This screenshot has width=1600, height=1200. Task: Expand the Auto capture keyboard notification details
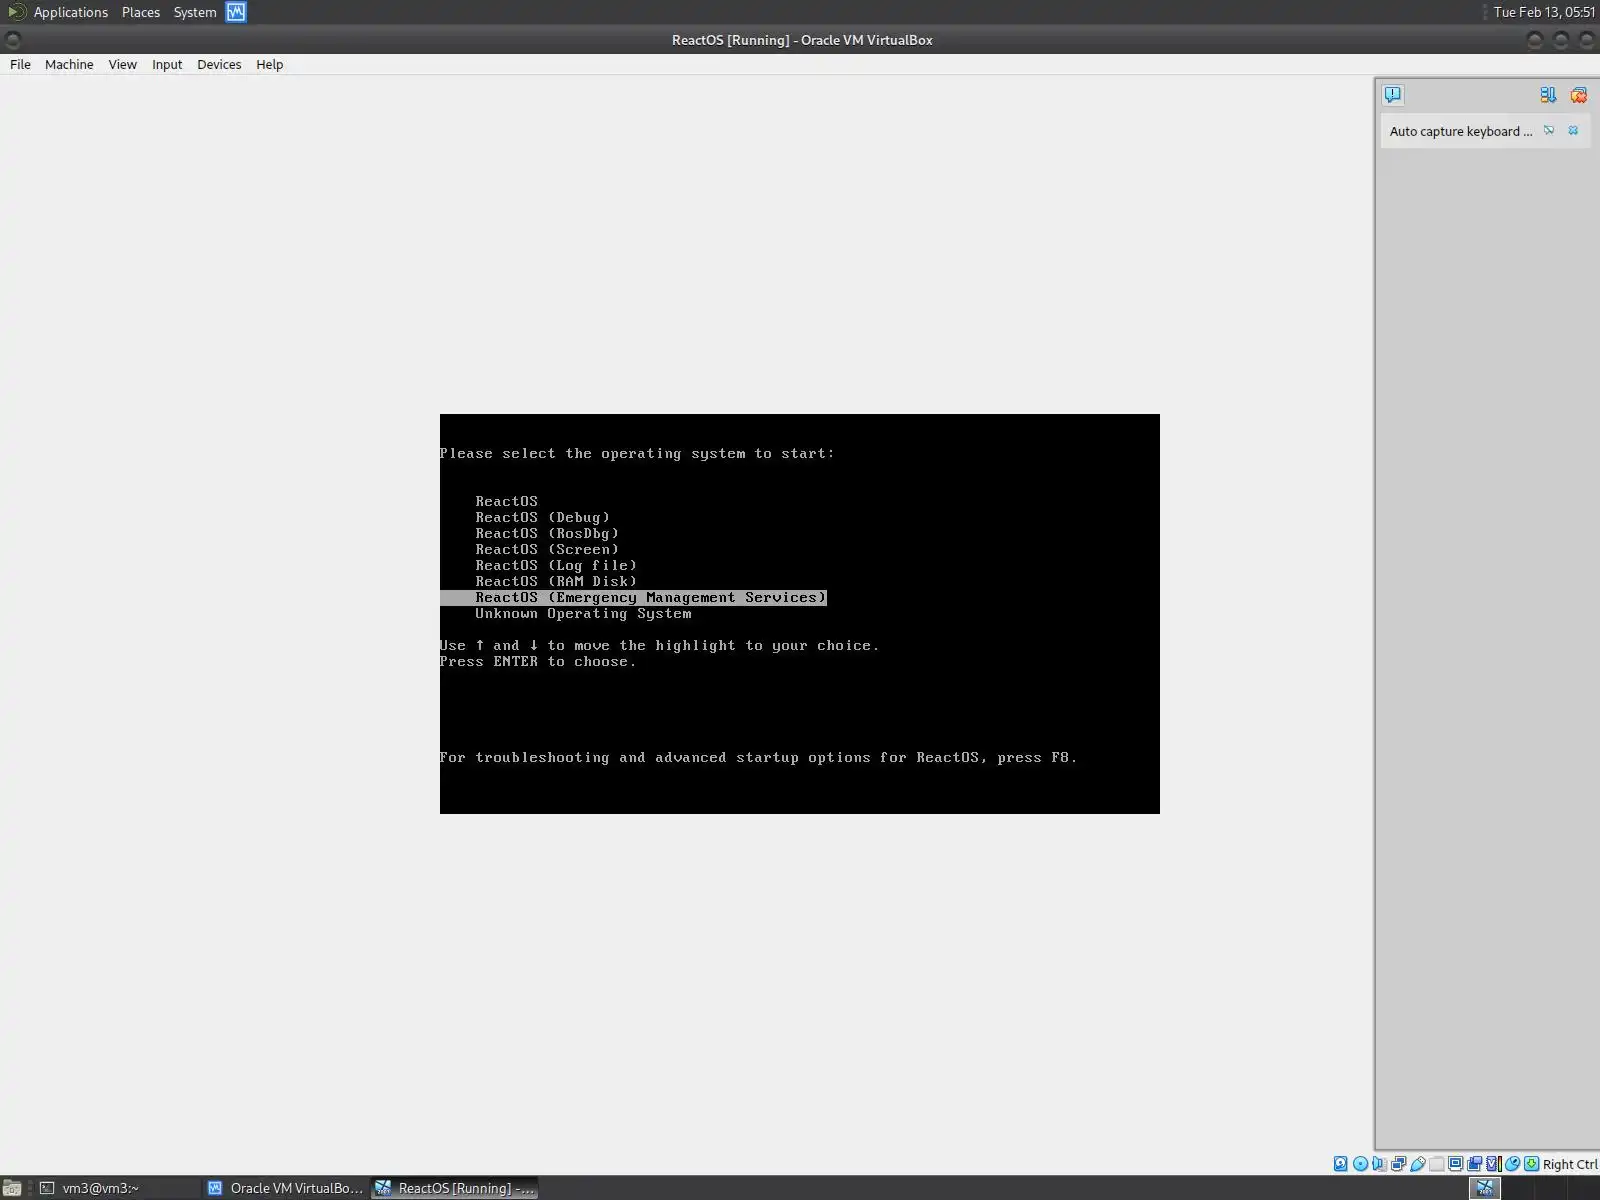tap(1549, 130)
